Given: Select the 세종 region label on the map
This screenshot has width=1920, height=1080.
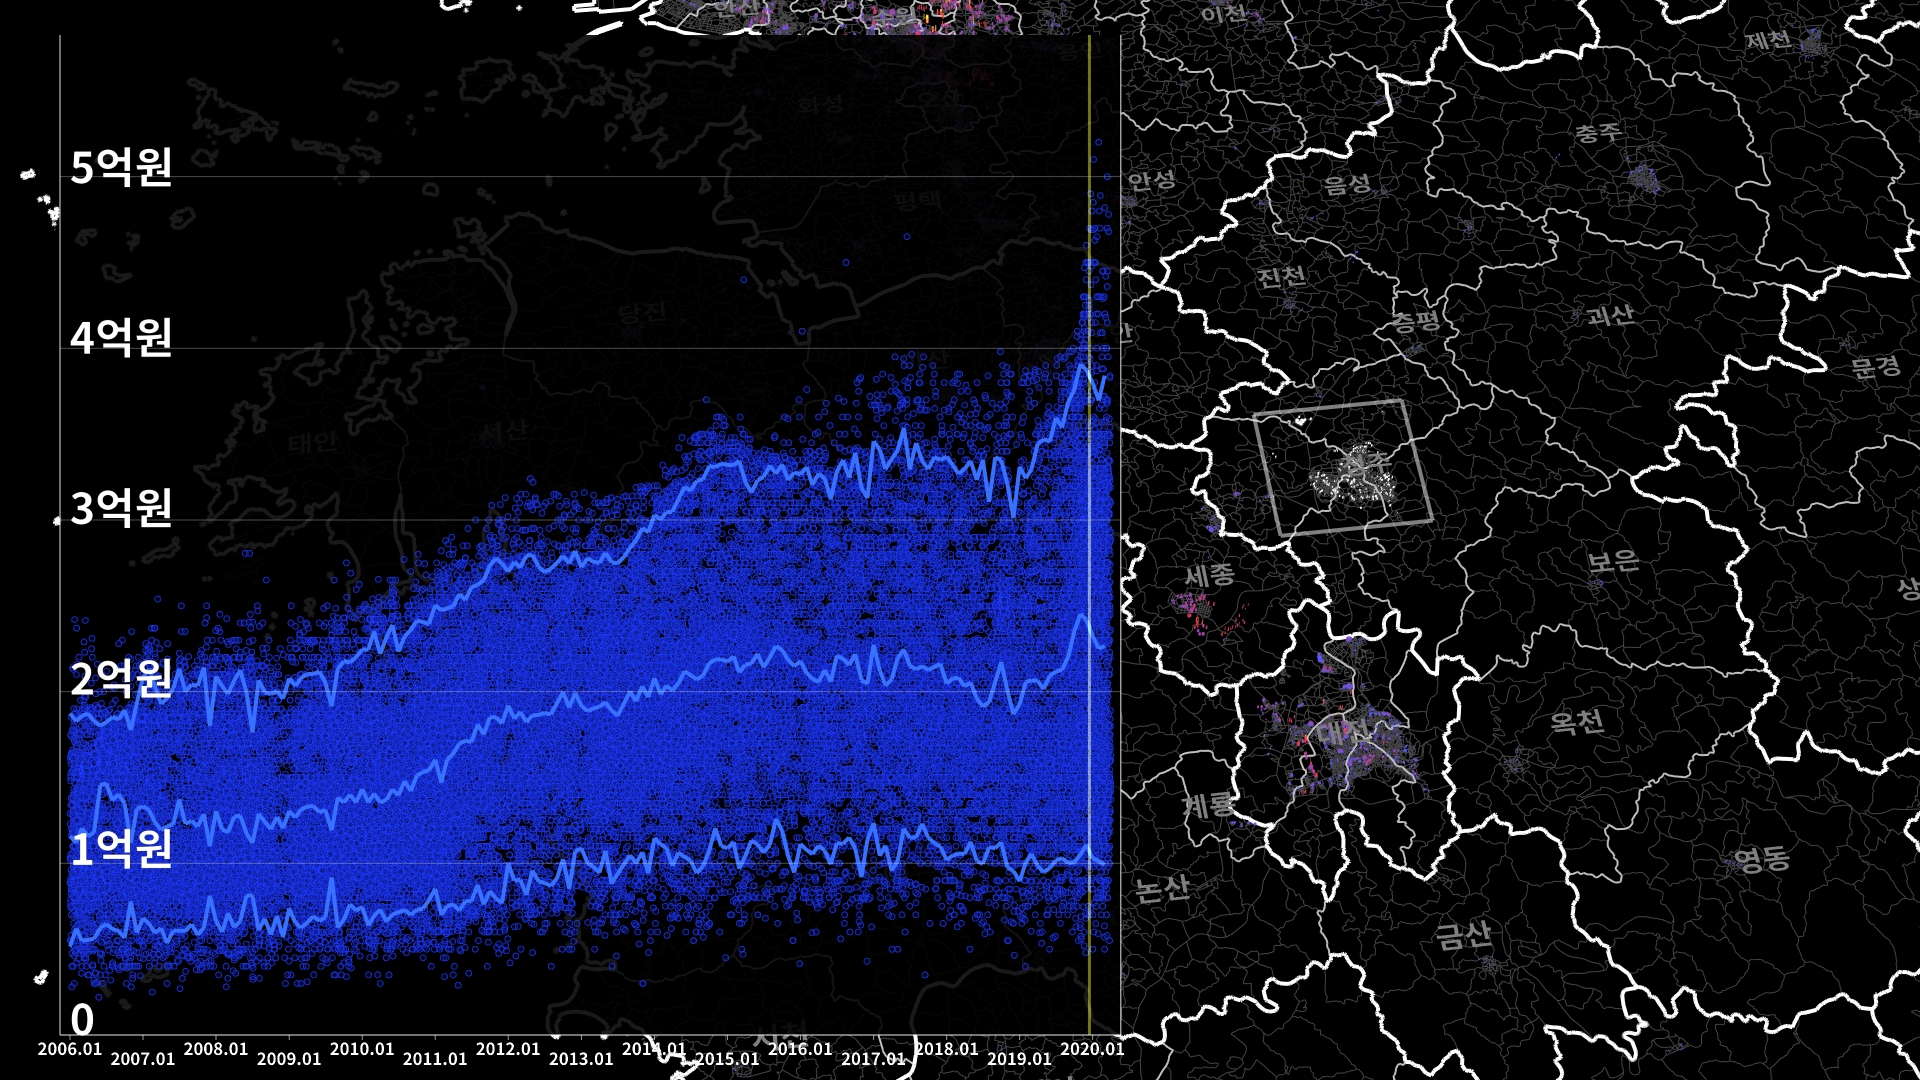Looking at the screenshot, I should click(1209, 575).
